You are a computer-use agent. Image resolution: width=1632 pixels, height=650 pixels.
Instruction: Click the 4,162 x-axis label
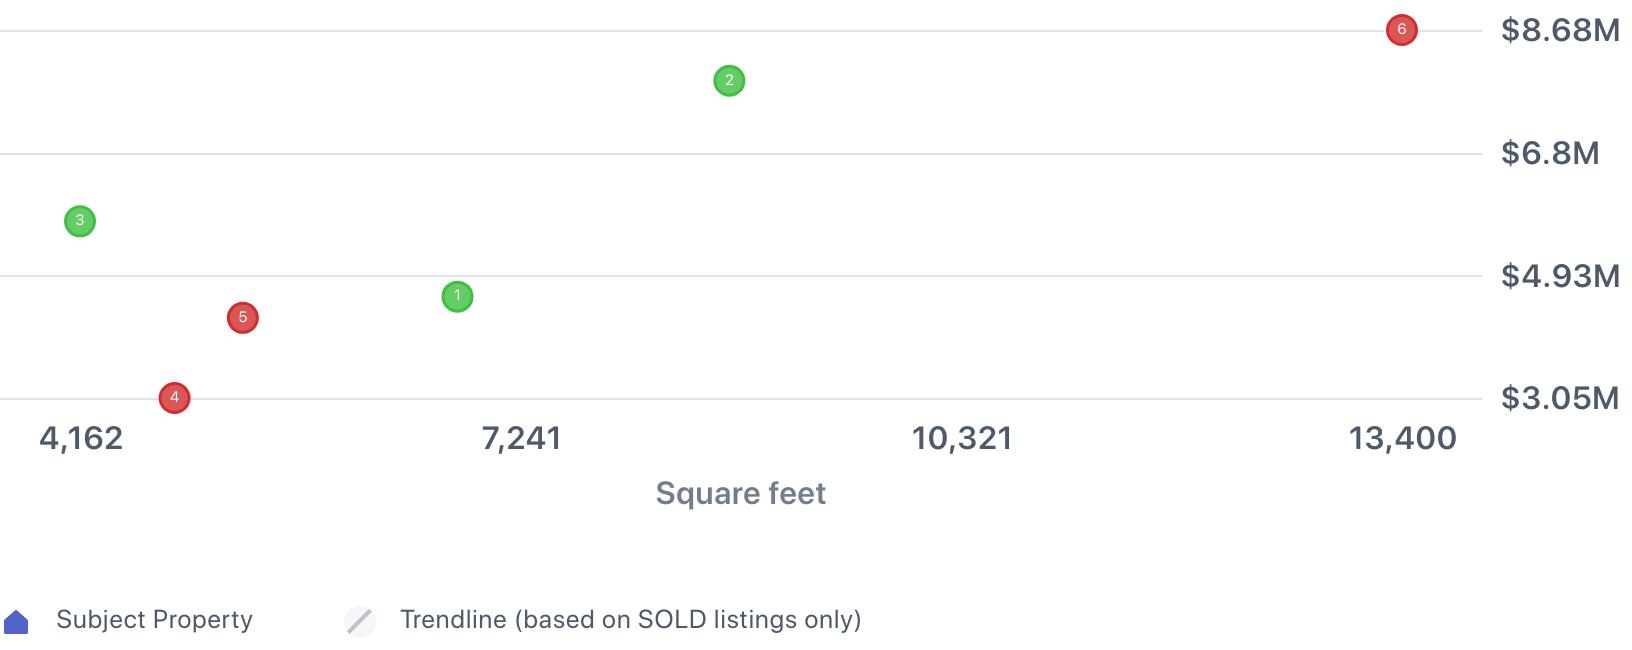click(81, 438)
